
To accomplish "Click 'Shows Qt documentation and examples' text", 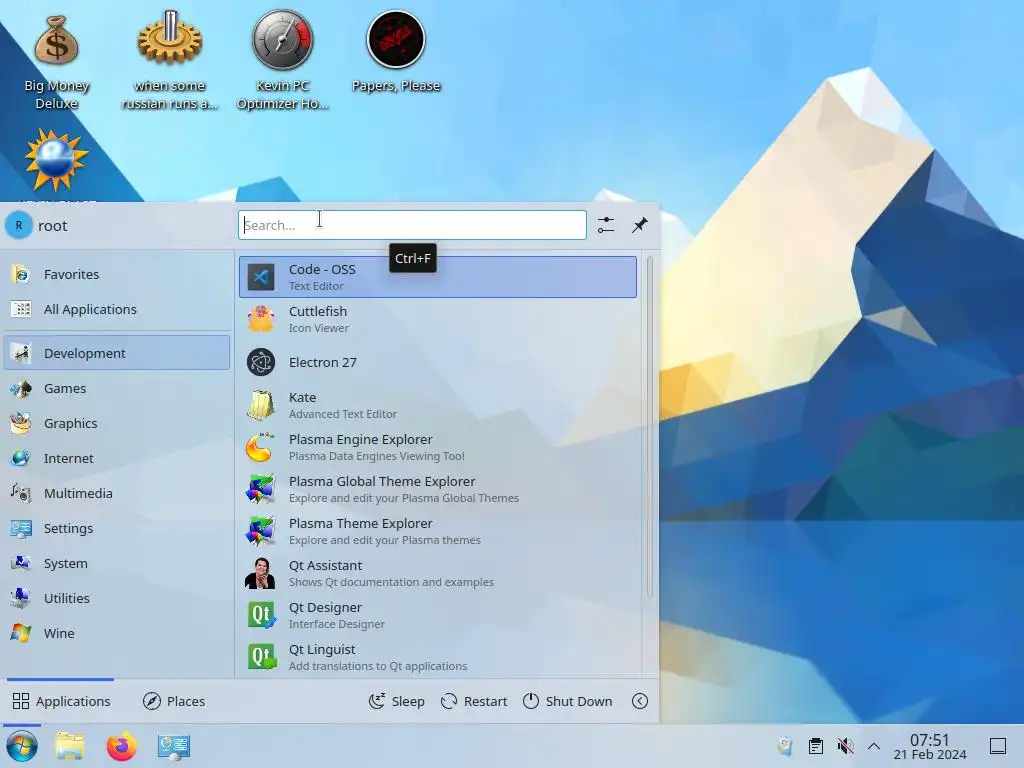I will point(391,582).
